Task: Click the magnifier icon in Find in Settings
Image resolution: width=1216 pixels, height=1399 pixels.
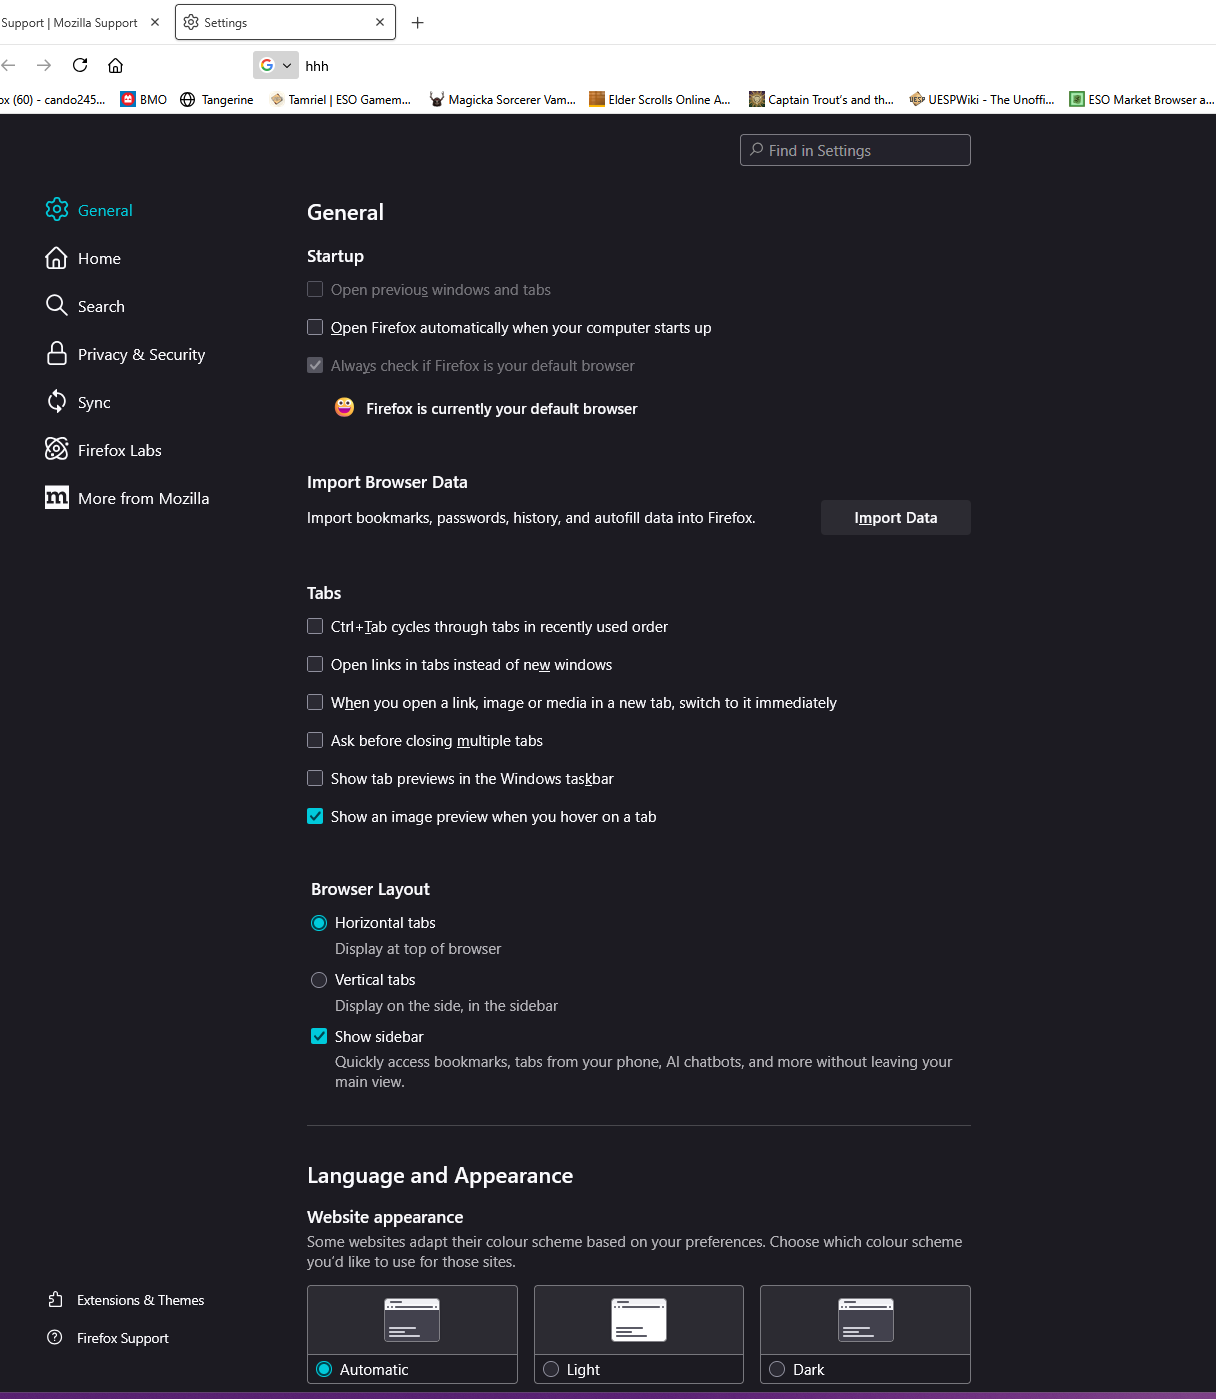Action: (x=757, y=150)
